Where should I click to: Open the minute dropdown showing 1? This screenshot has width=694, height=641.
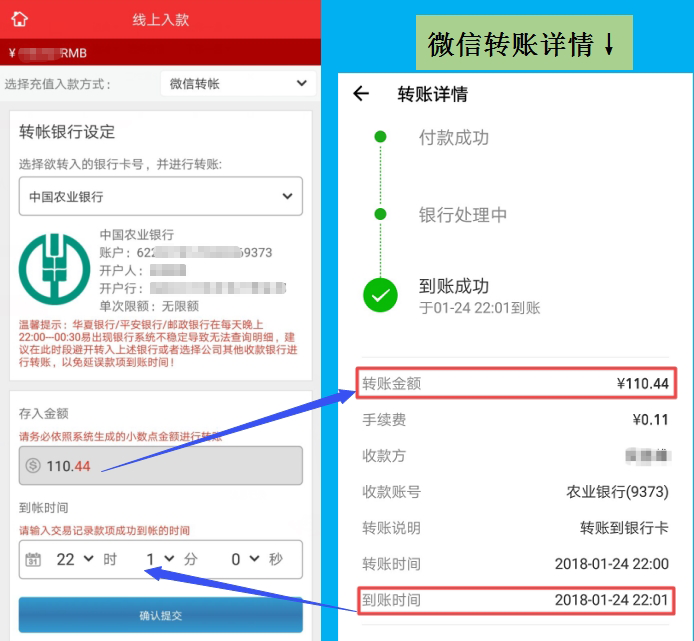click(159, 559)
